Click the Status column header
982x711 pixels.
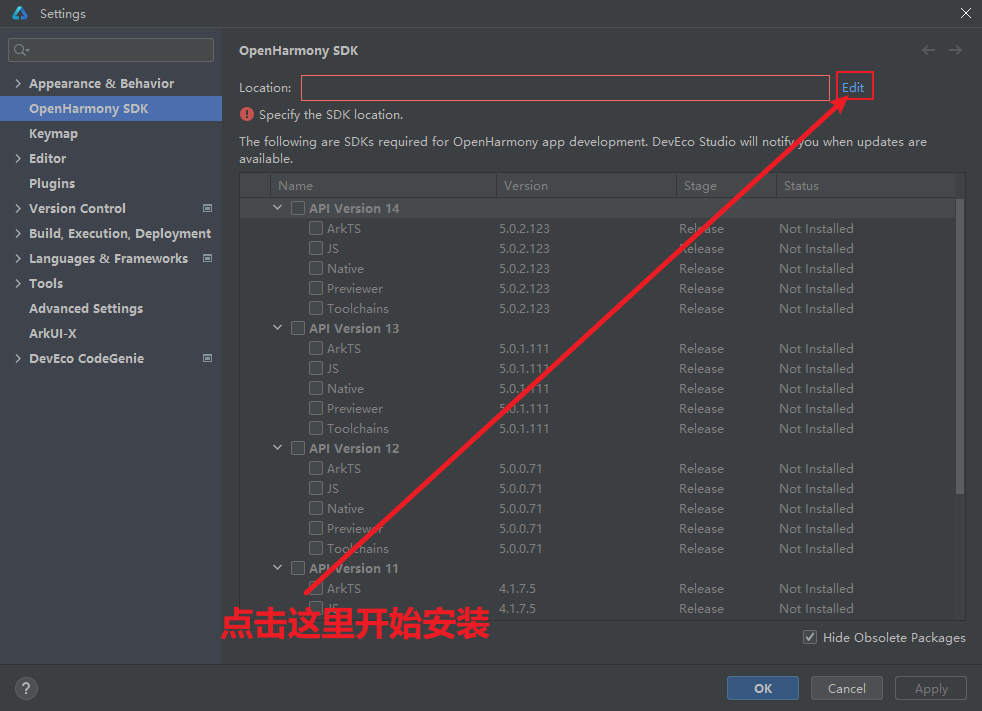[866, 185]
